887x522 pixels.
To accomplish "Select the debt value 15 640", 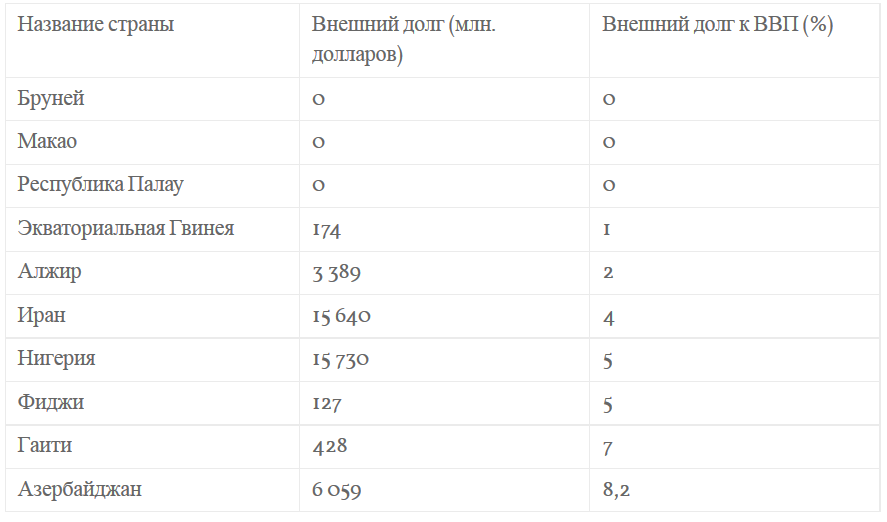I will point(342,316).
